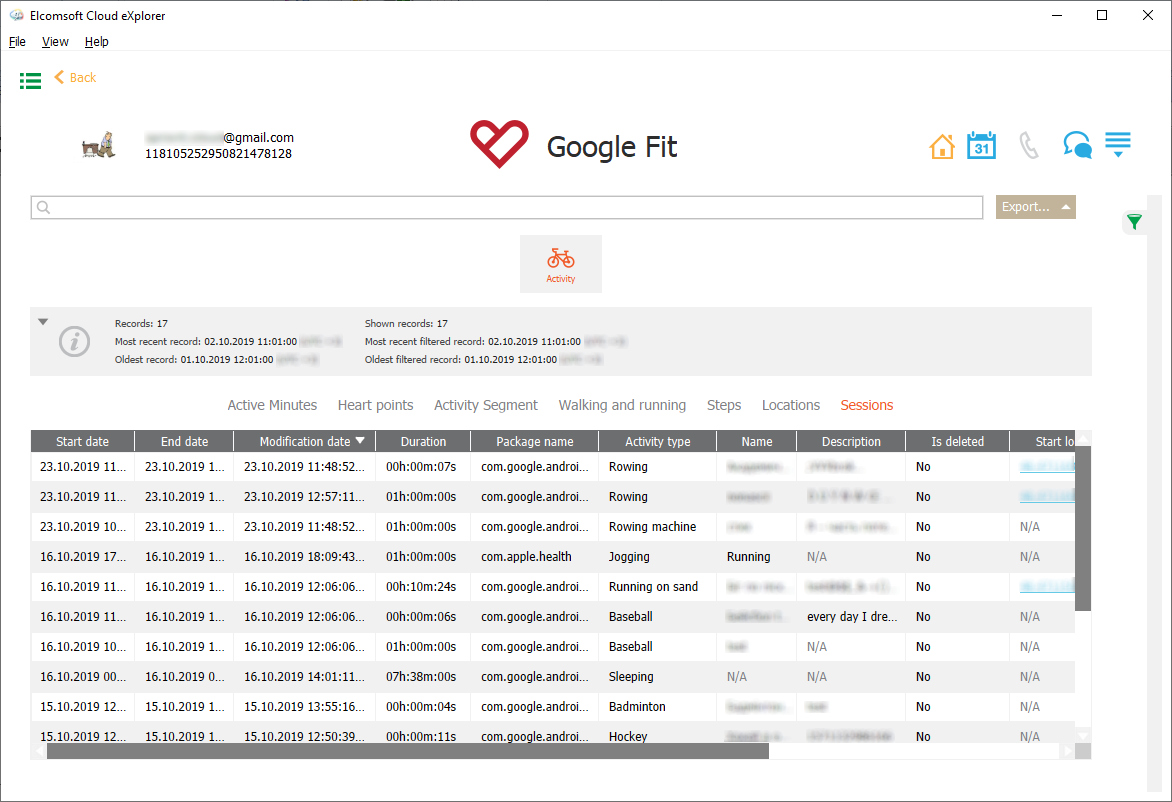
Task: Open the phone calls icon
Action: [x=1029, y=146]
